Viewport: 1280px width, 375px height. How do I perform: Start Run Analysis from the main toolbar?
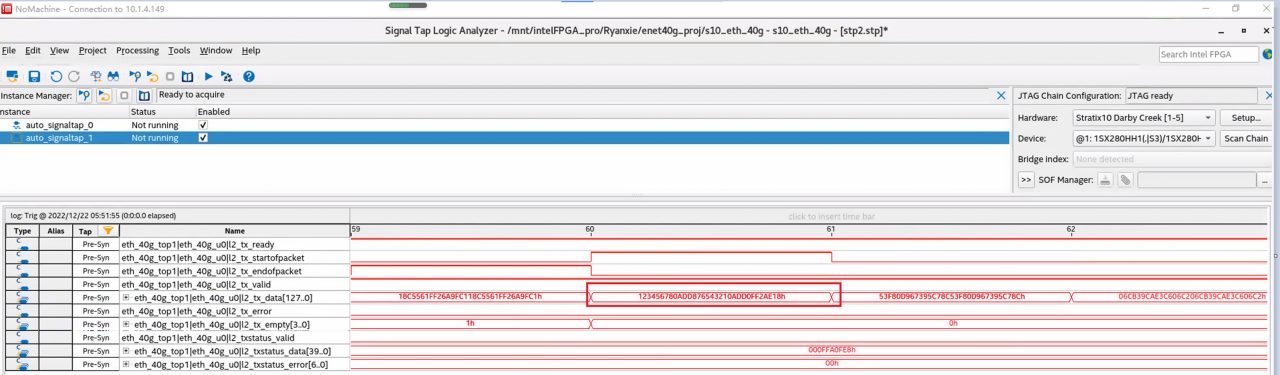[x=135, y=76]
